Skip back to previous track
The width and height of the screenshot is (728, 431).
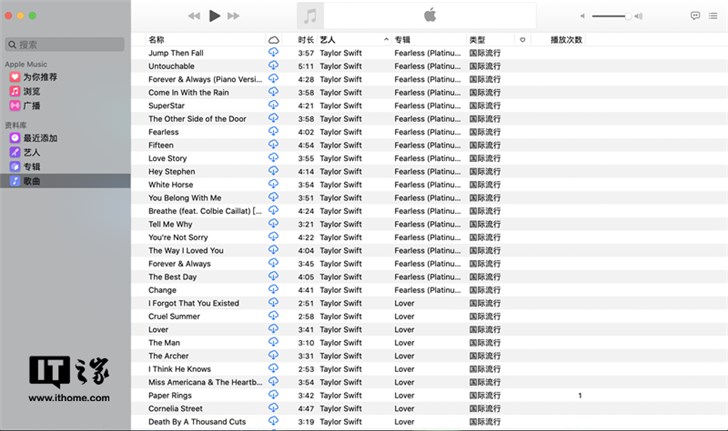point(194,16)
